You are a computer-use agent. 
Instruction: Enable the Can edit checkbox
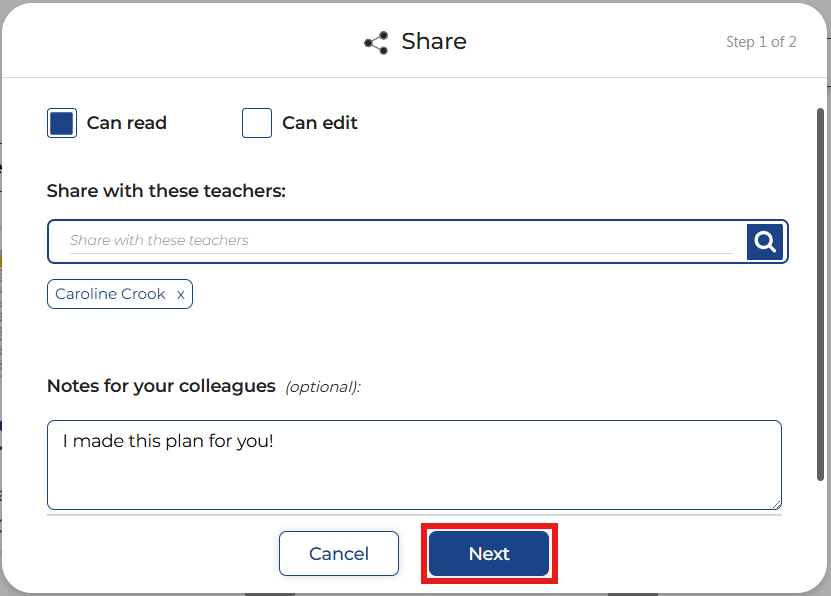pyautogui.click(x=257, y=123)
